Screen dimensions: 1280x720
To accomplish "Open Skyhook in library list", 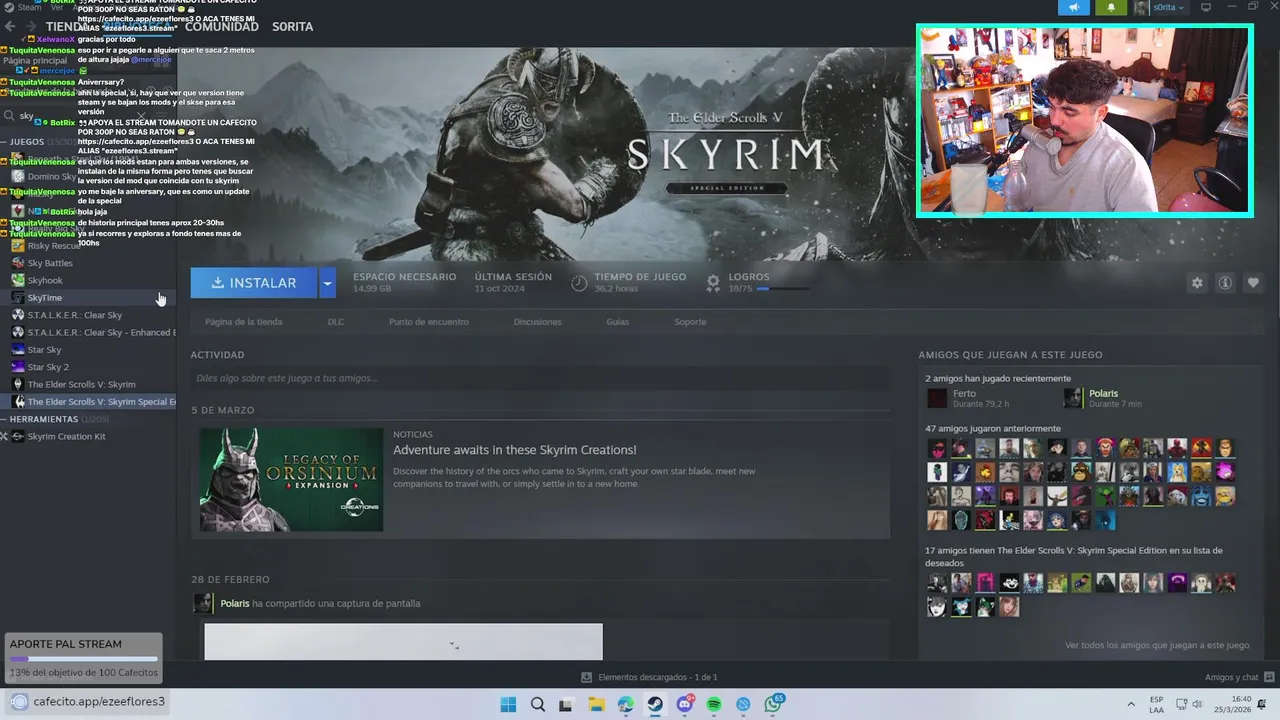I will coord(45,280).
